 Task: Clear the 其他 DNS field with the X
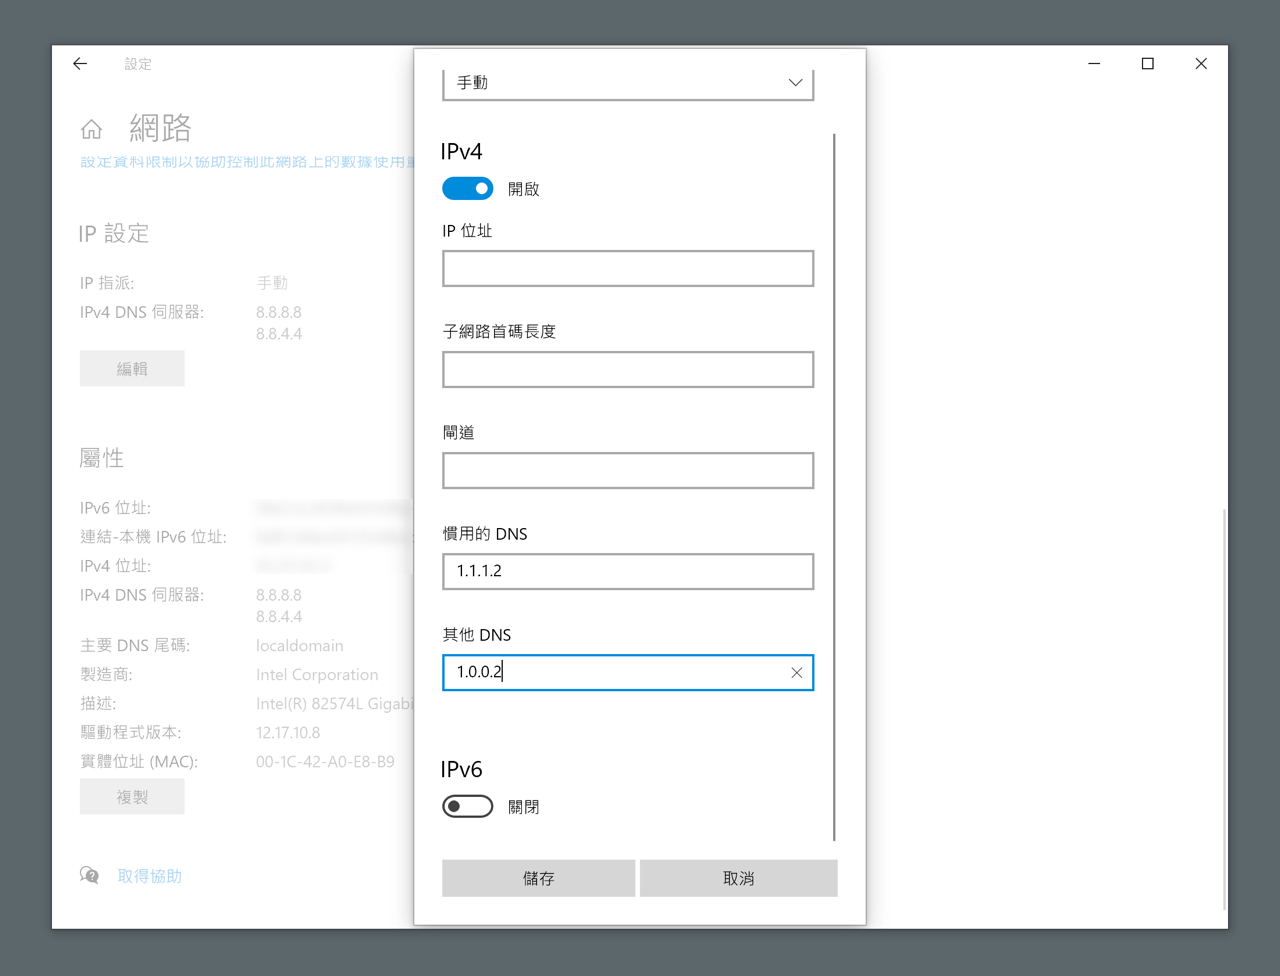pyautogui.click(x=796, y=673)
